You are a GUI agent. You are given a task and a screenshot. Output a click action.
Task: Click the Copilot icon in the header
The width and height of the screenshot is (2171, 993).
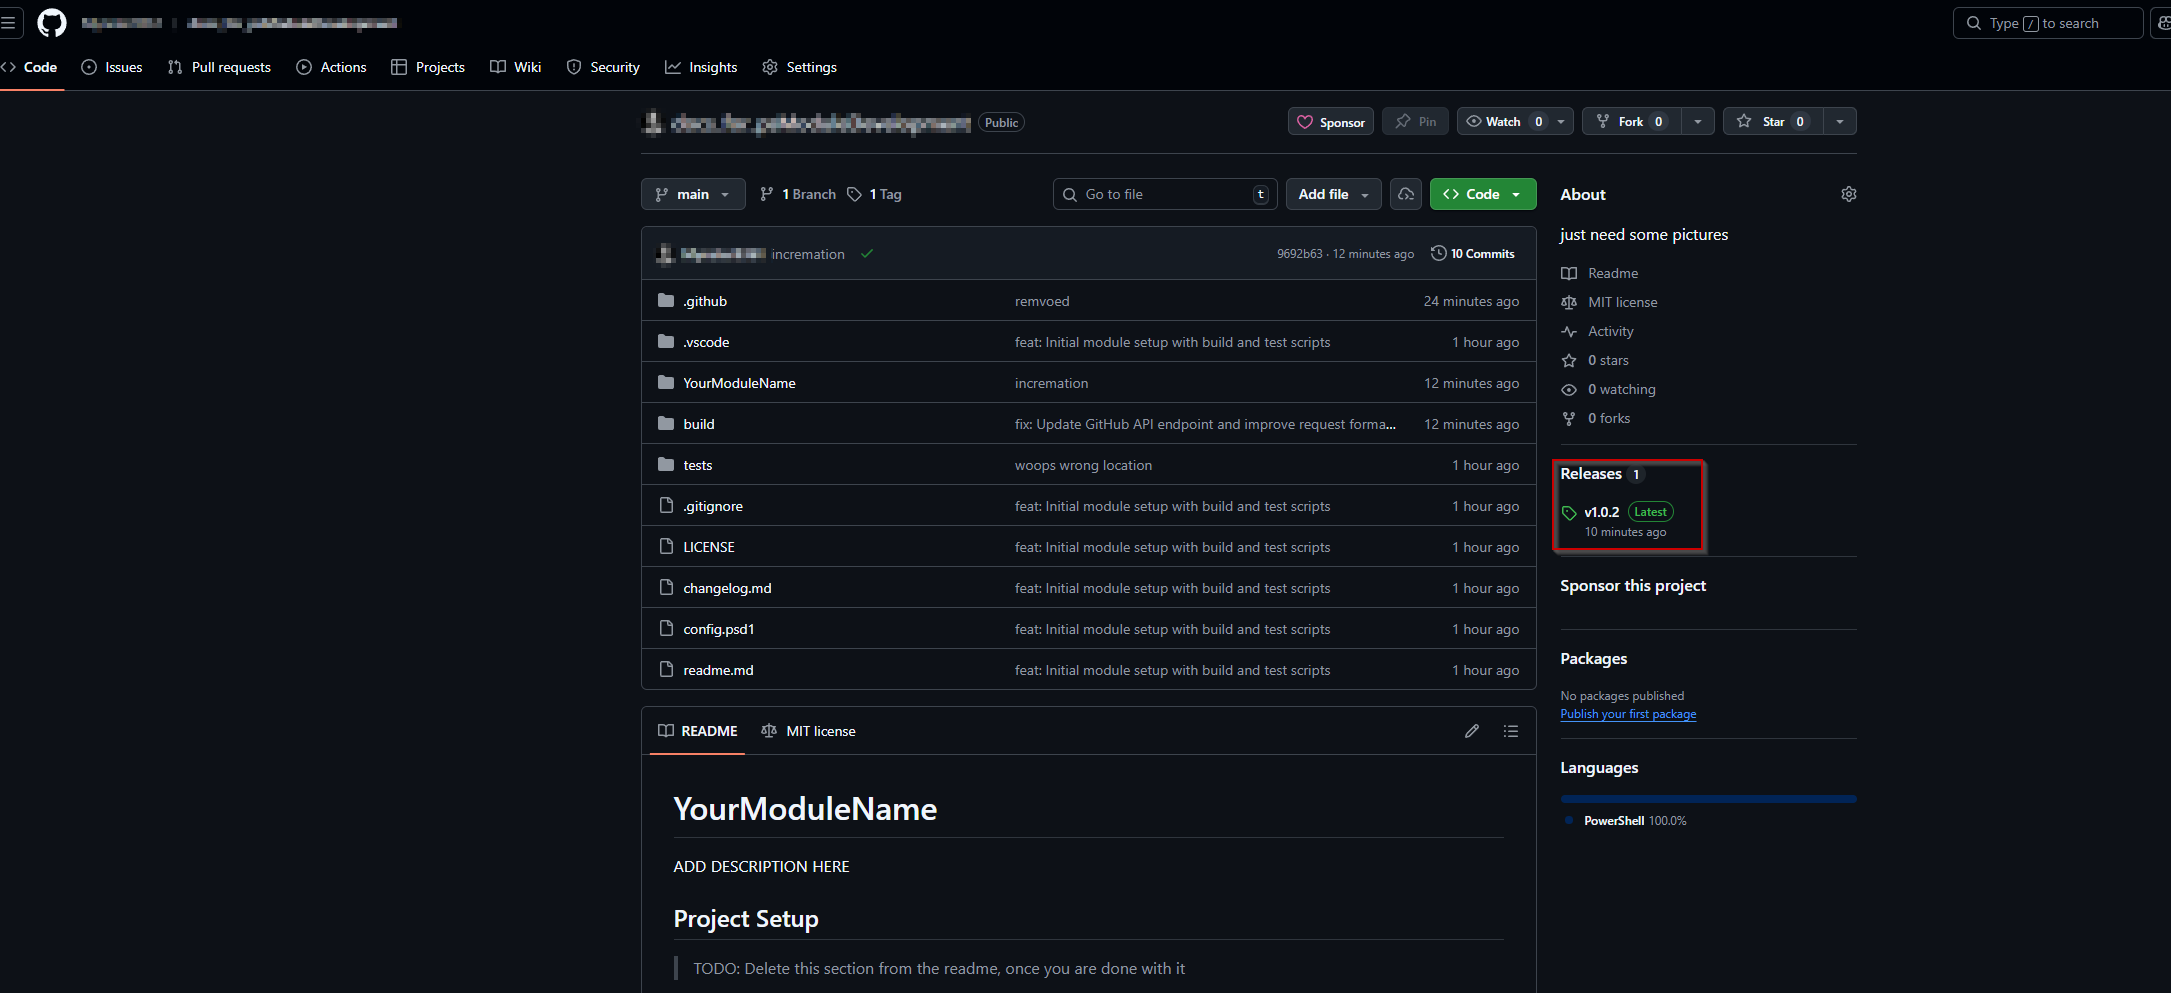pos(2165,23)
